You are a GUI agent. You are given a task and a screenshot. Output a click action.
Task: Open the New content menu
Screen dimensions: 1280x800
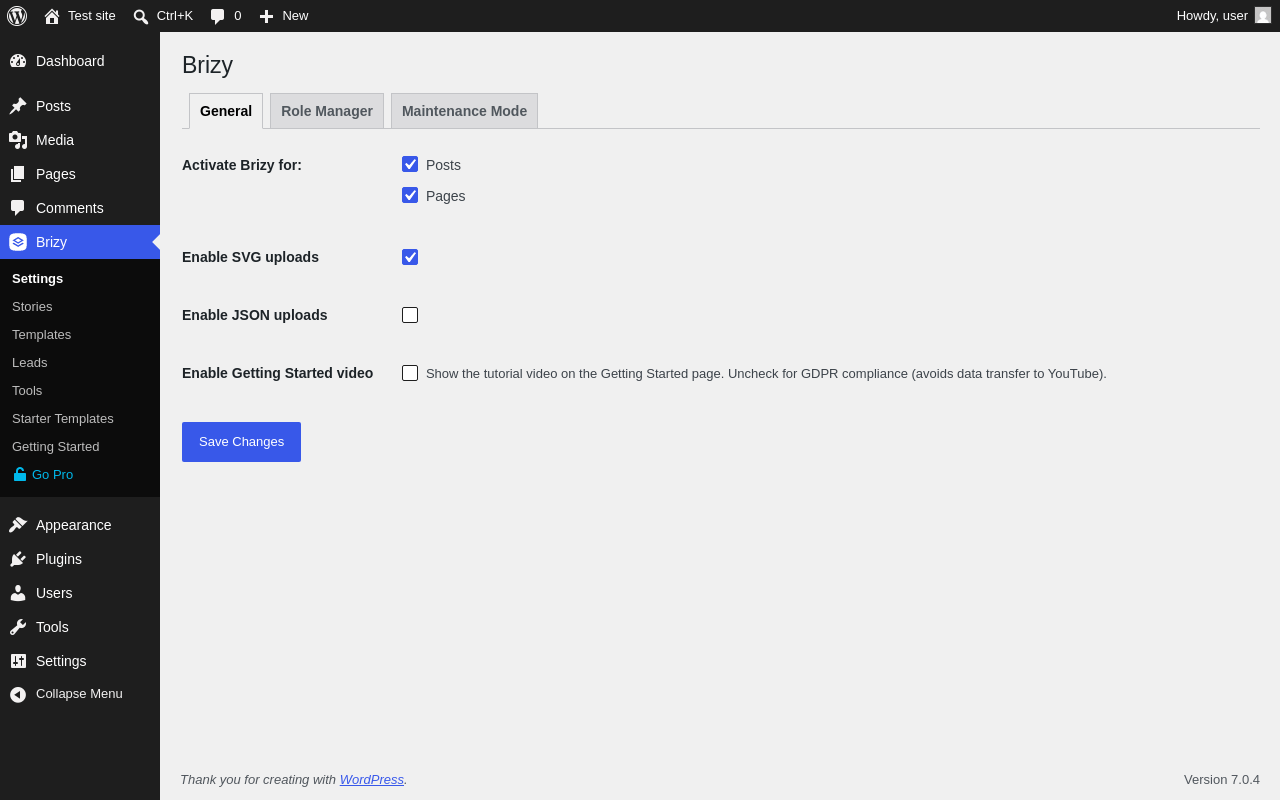[x=284, y=16]
